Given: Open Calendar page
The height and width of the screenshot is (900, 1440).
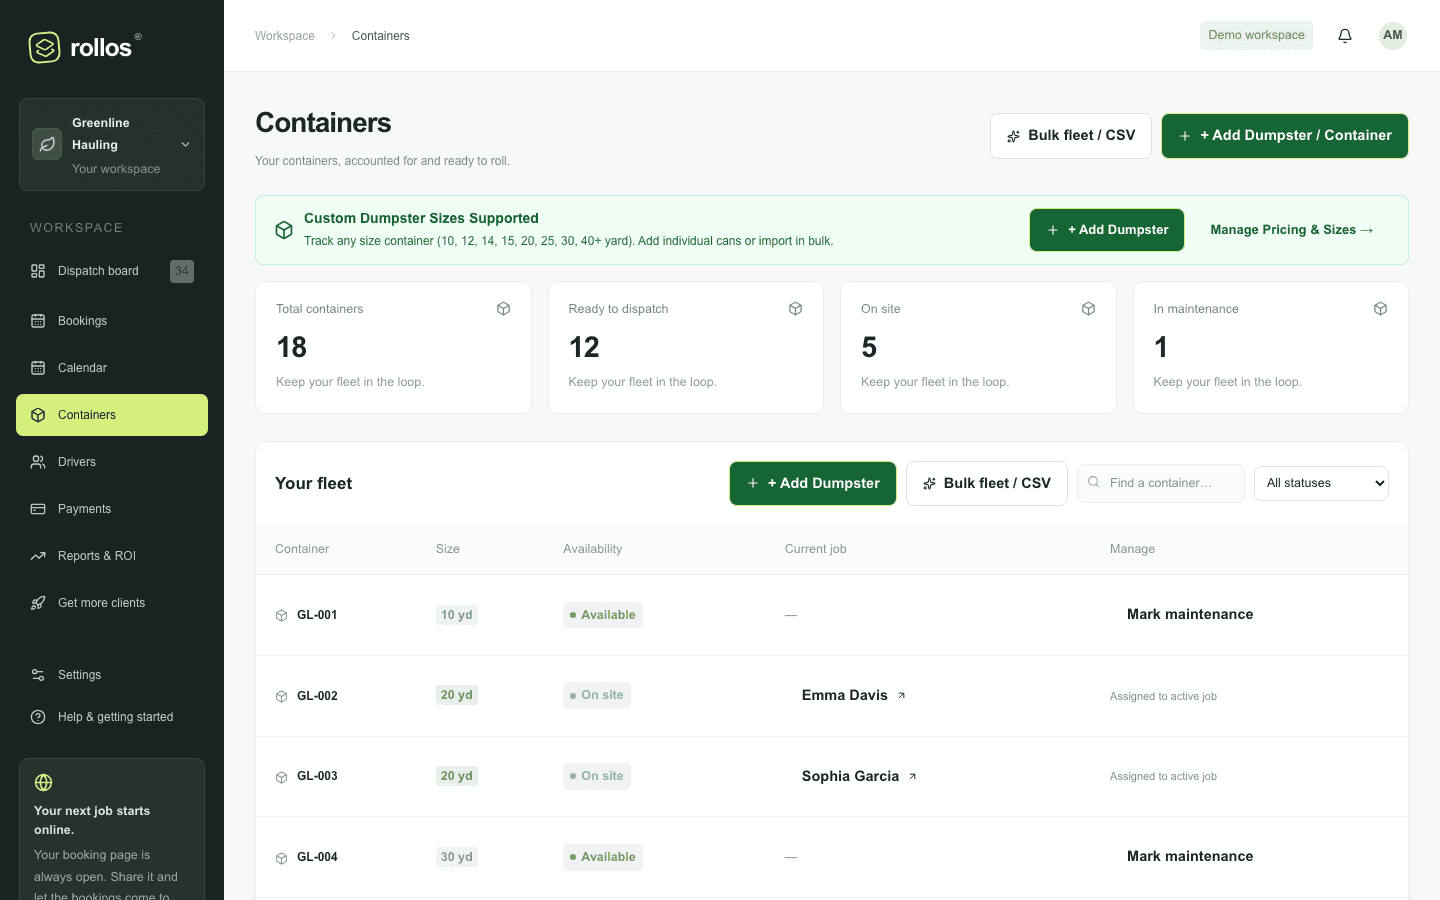Looking at the screenshot, I should [x=112, y=368].
